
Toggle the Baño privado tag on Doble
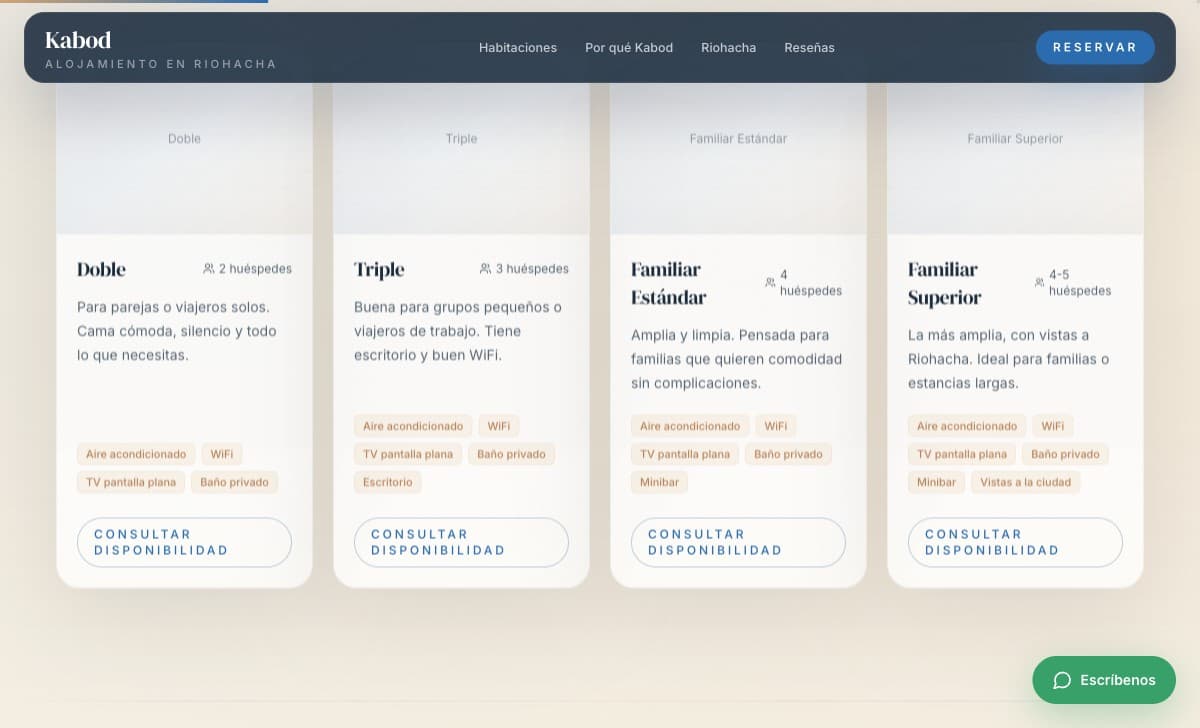tap(234, 482)
